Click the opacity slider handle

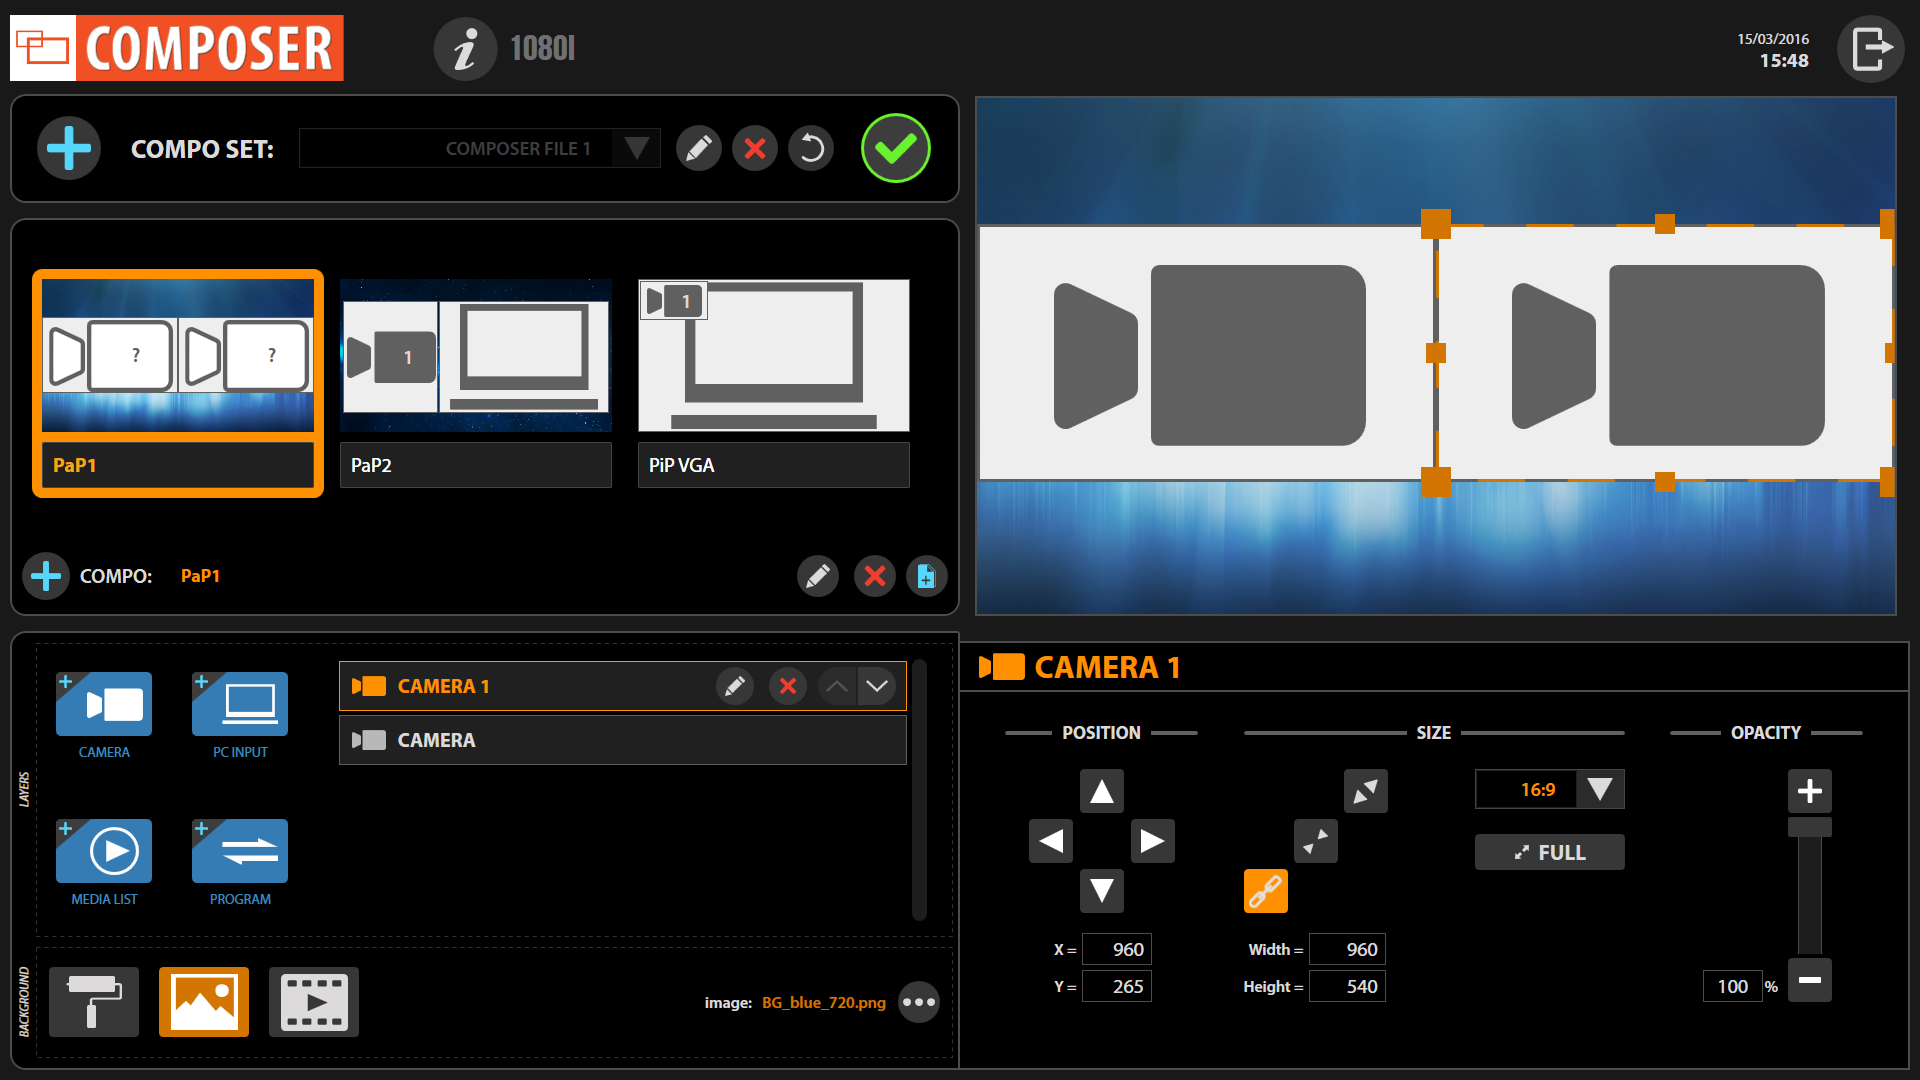1809,827
